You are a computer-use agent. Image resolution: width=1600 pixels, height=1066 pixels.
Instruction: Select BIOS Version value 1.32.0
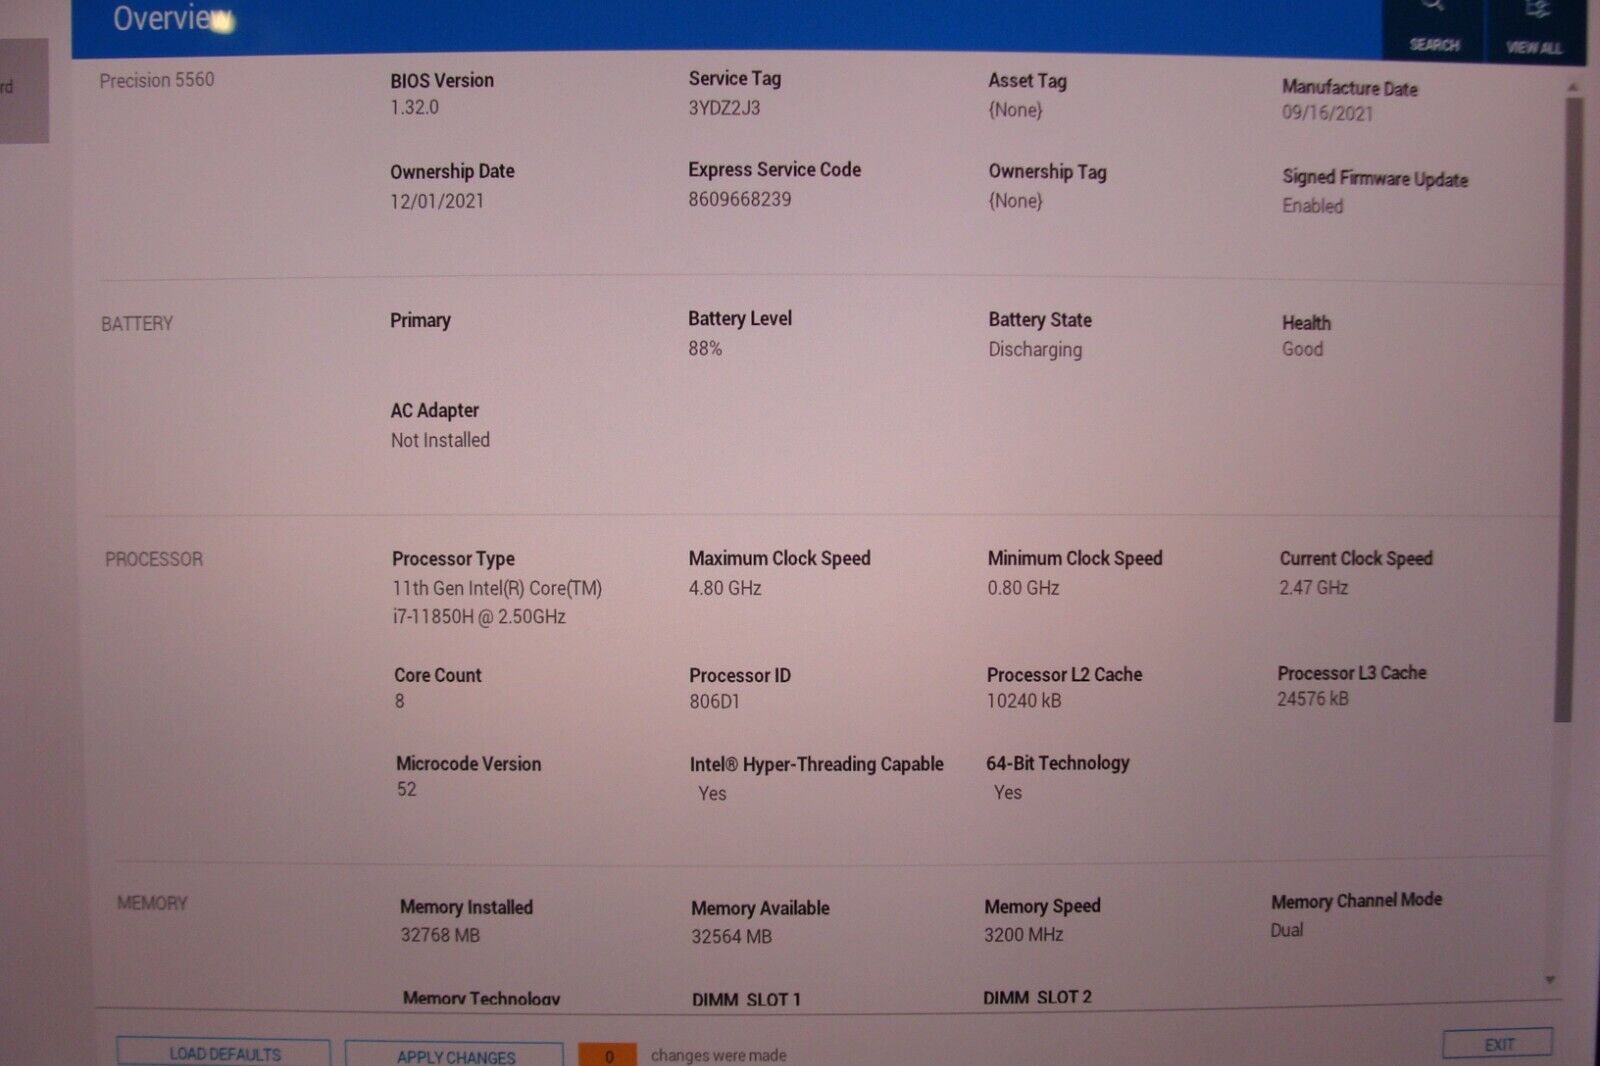(x=414, y=107)
